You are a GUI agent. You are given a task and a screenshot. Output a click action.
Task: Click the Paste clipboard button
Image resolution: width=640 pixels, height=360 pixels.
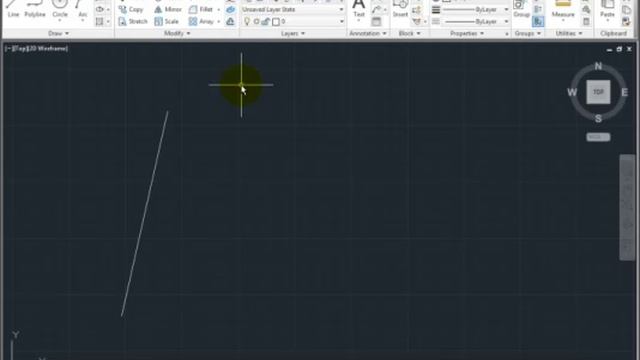point(607,9)
